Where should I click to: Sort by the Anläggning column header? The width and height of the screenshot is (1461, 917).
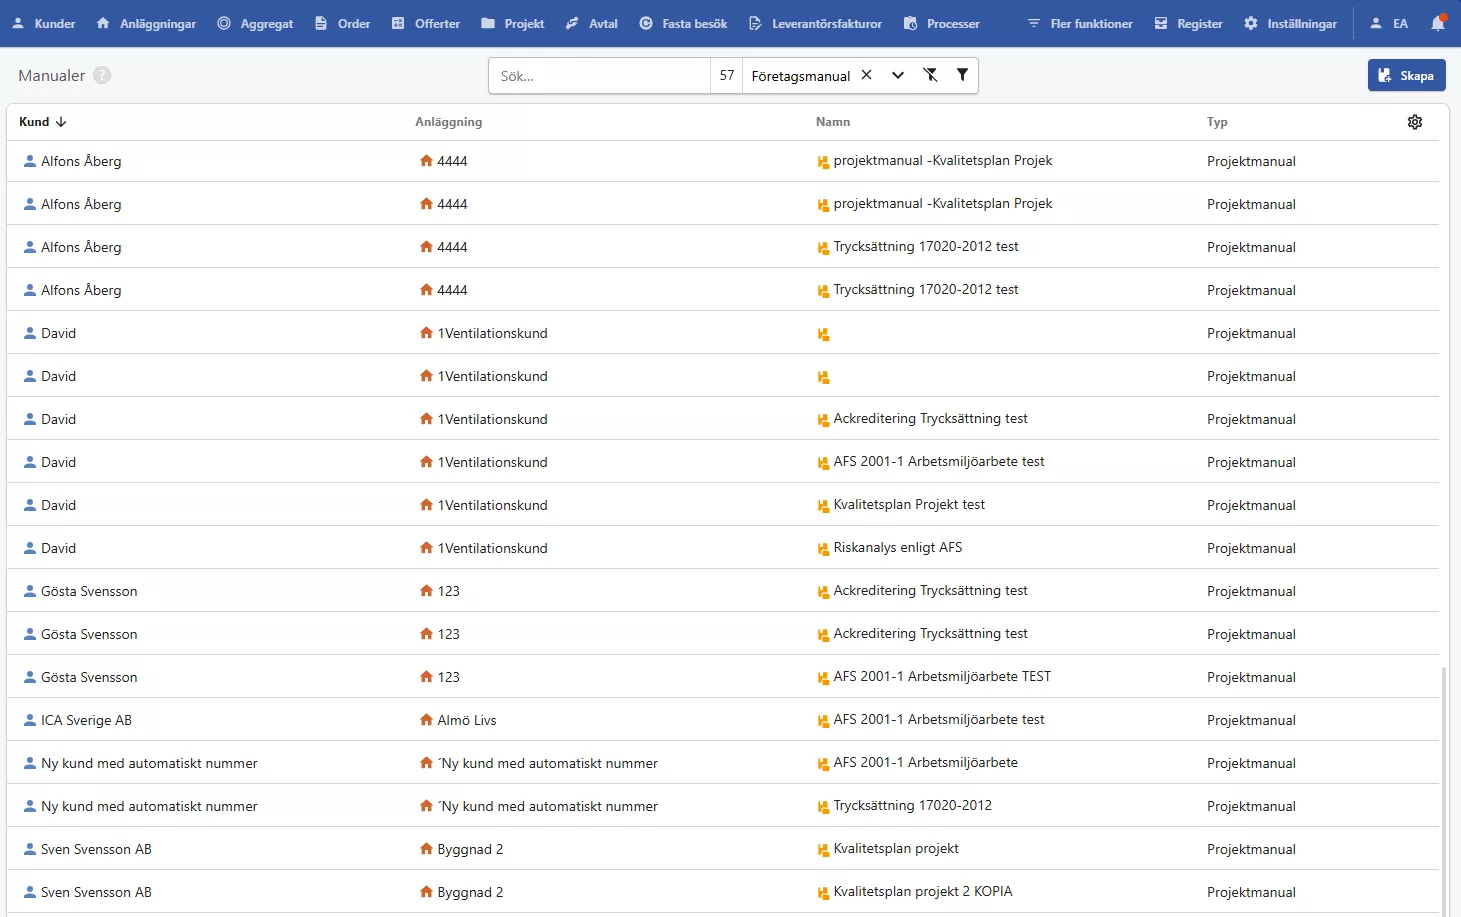coord(448,122)
